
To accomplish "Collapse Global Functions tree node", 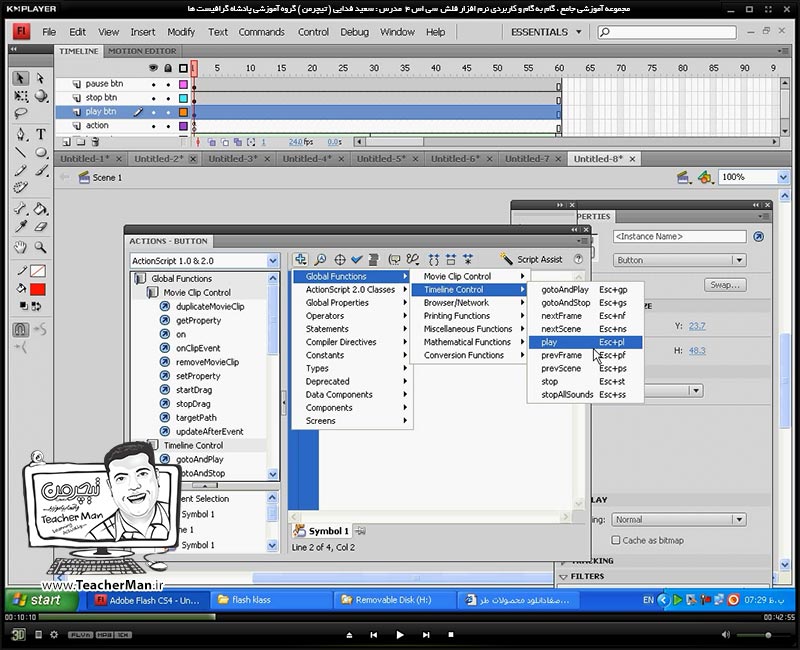I will click(x=140, y=279).
